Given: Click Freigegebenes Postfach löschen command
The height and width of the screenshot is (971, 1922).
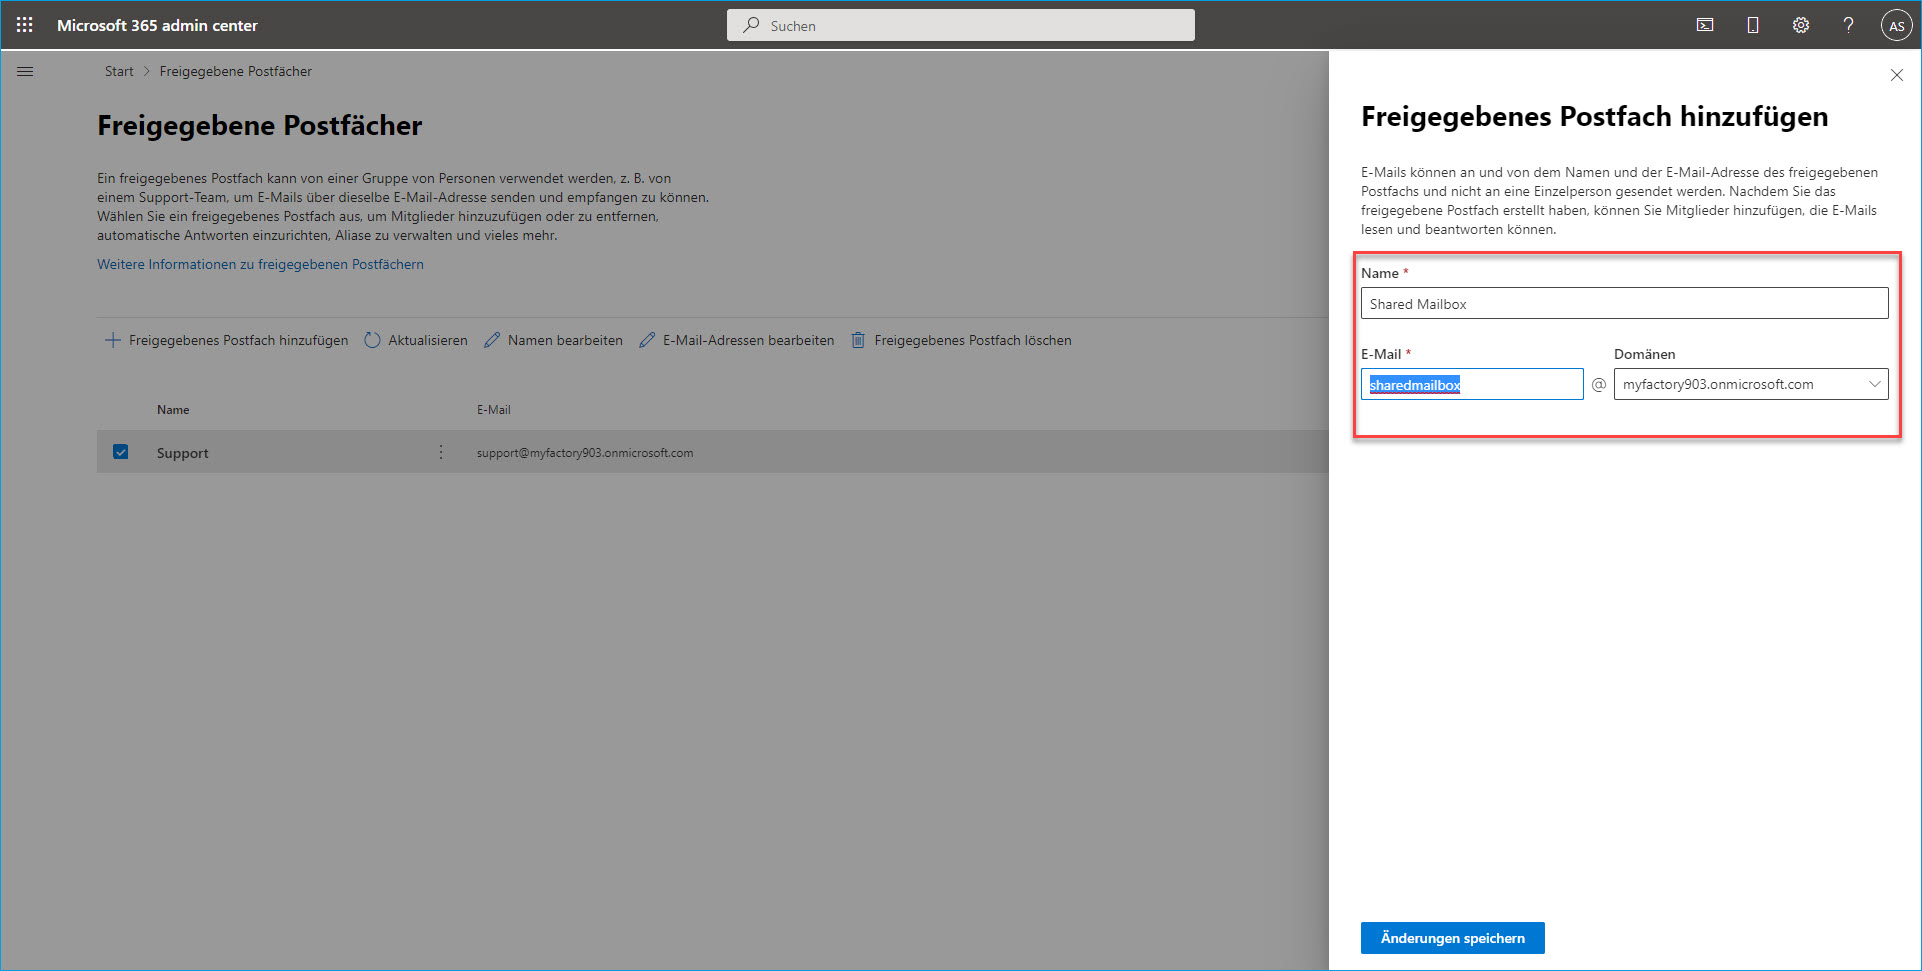Looking at the screenshot, I should pyautogui.click(x=961, y=340).
